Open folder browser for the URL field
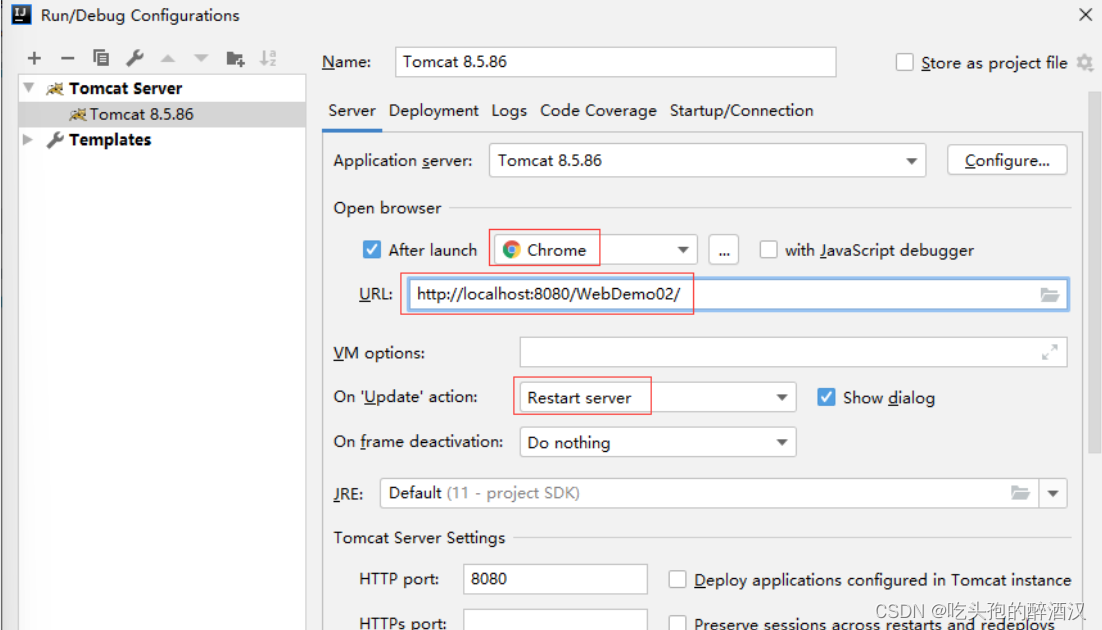1102x630 pixels. pyautogui.click(x=1049, y=294)
